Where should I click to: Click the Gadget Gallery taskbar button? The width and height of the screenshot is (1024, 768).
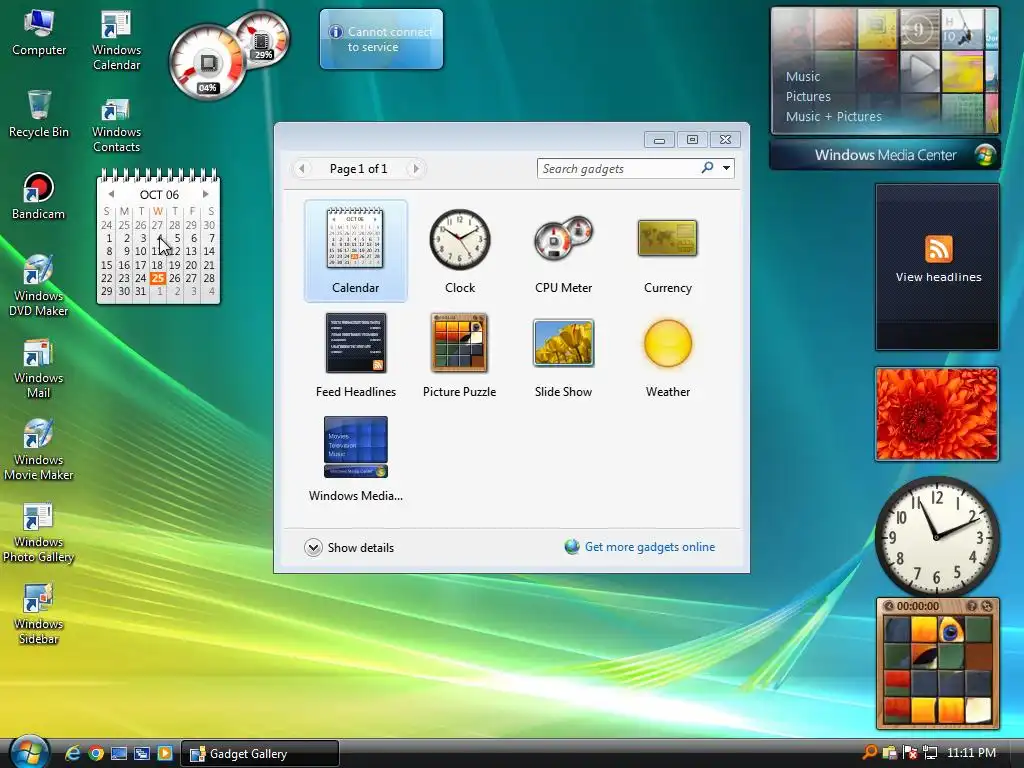coord(259,754)
